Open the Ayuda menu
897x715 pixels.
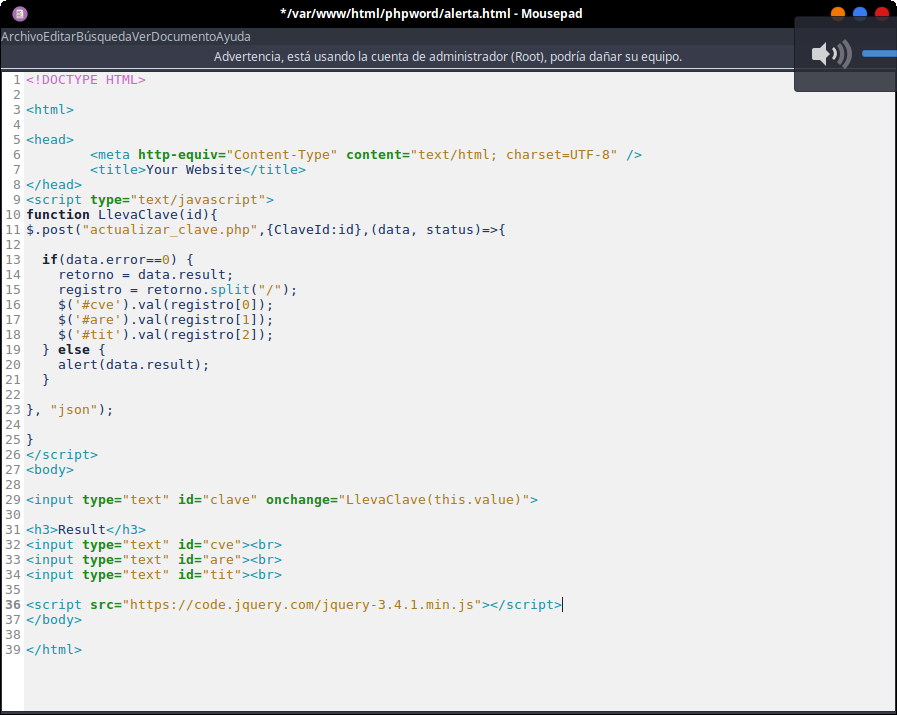[233, 37]
